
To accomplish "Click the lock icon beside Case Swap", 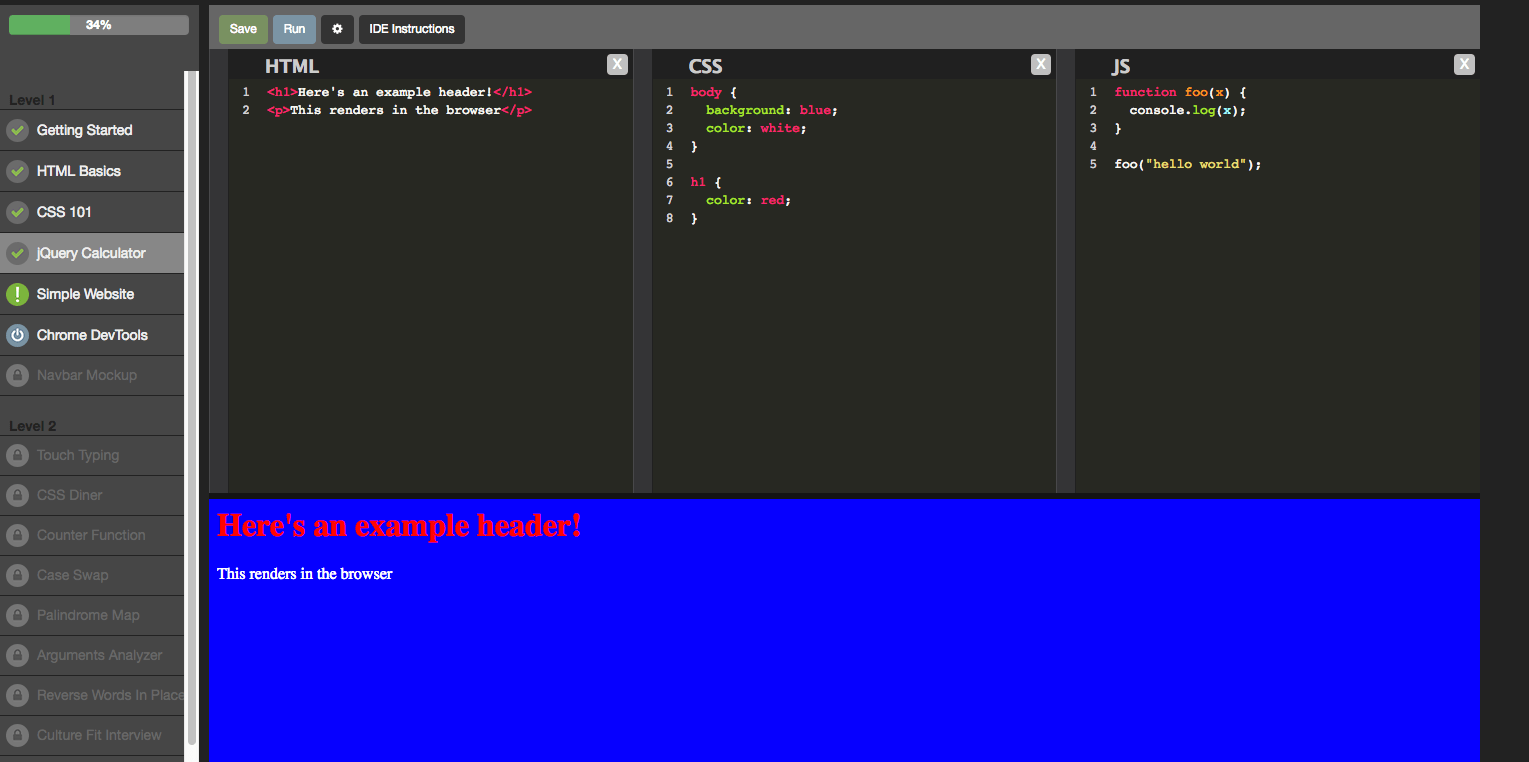I will pos(17,575).
